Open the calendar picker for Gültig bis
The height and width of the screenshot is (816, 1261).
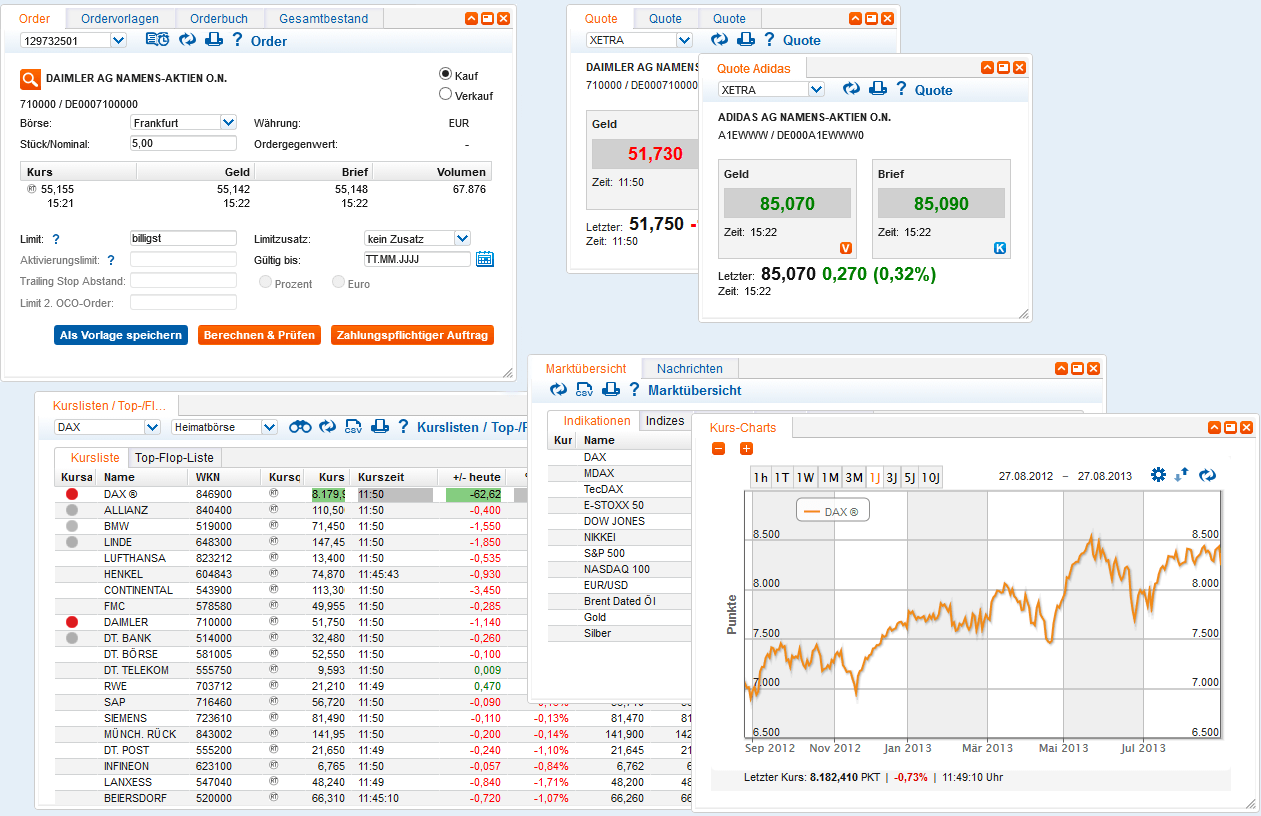pos(485,259)
